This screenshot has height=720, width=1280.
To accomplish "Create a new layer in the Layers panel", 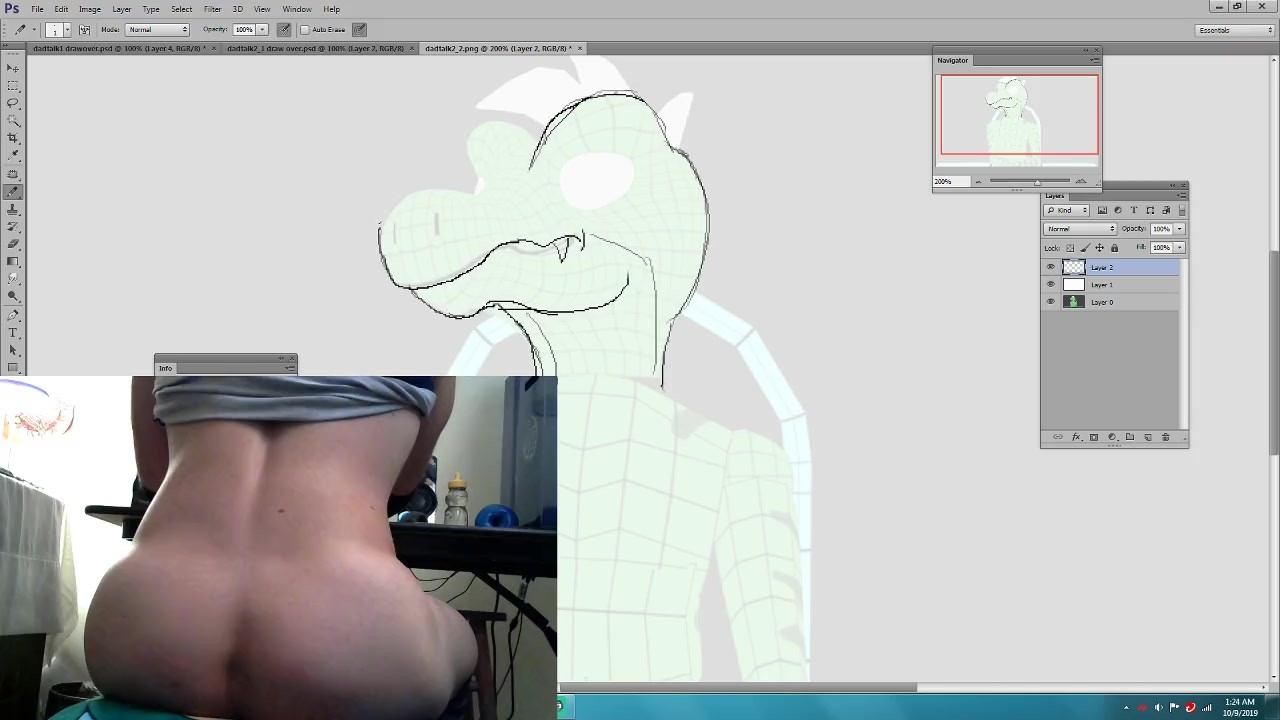I will point(1148,437).
